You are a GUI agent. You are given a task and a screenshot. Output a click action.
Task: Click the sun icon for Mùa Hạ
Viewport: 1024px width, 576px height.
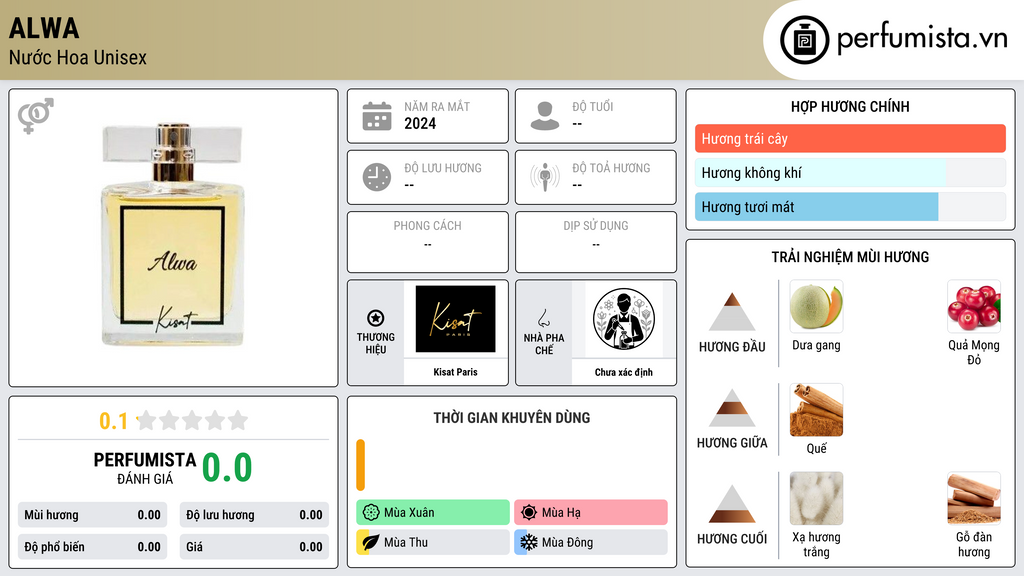coord(529,513)
